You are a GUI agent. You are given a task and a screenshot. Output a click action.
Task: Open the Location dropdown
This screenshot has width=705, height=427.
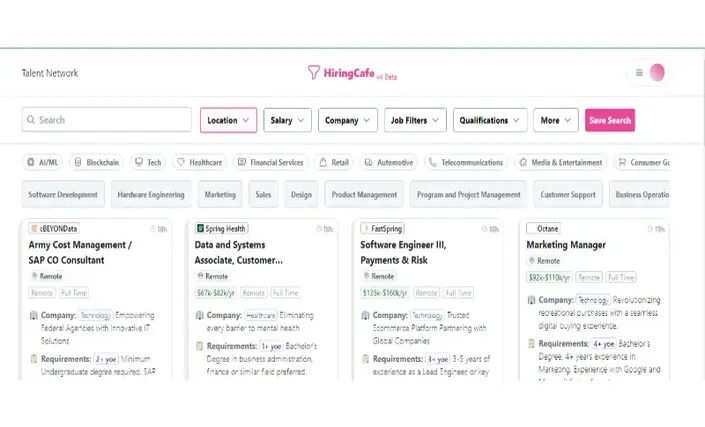(x=228, y=120)
